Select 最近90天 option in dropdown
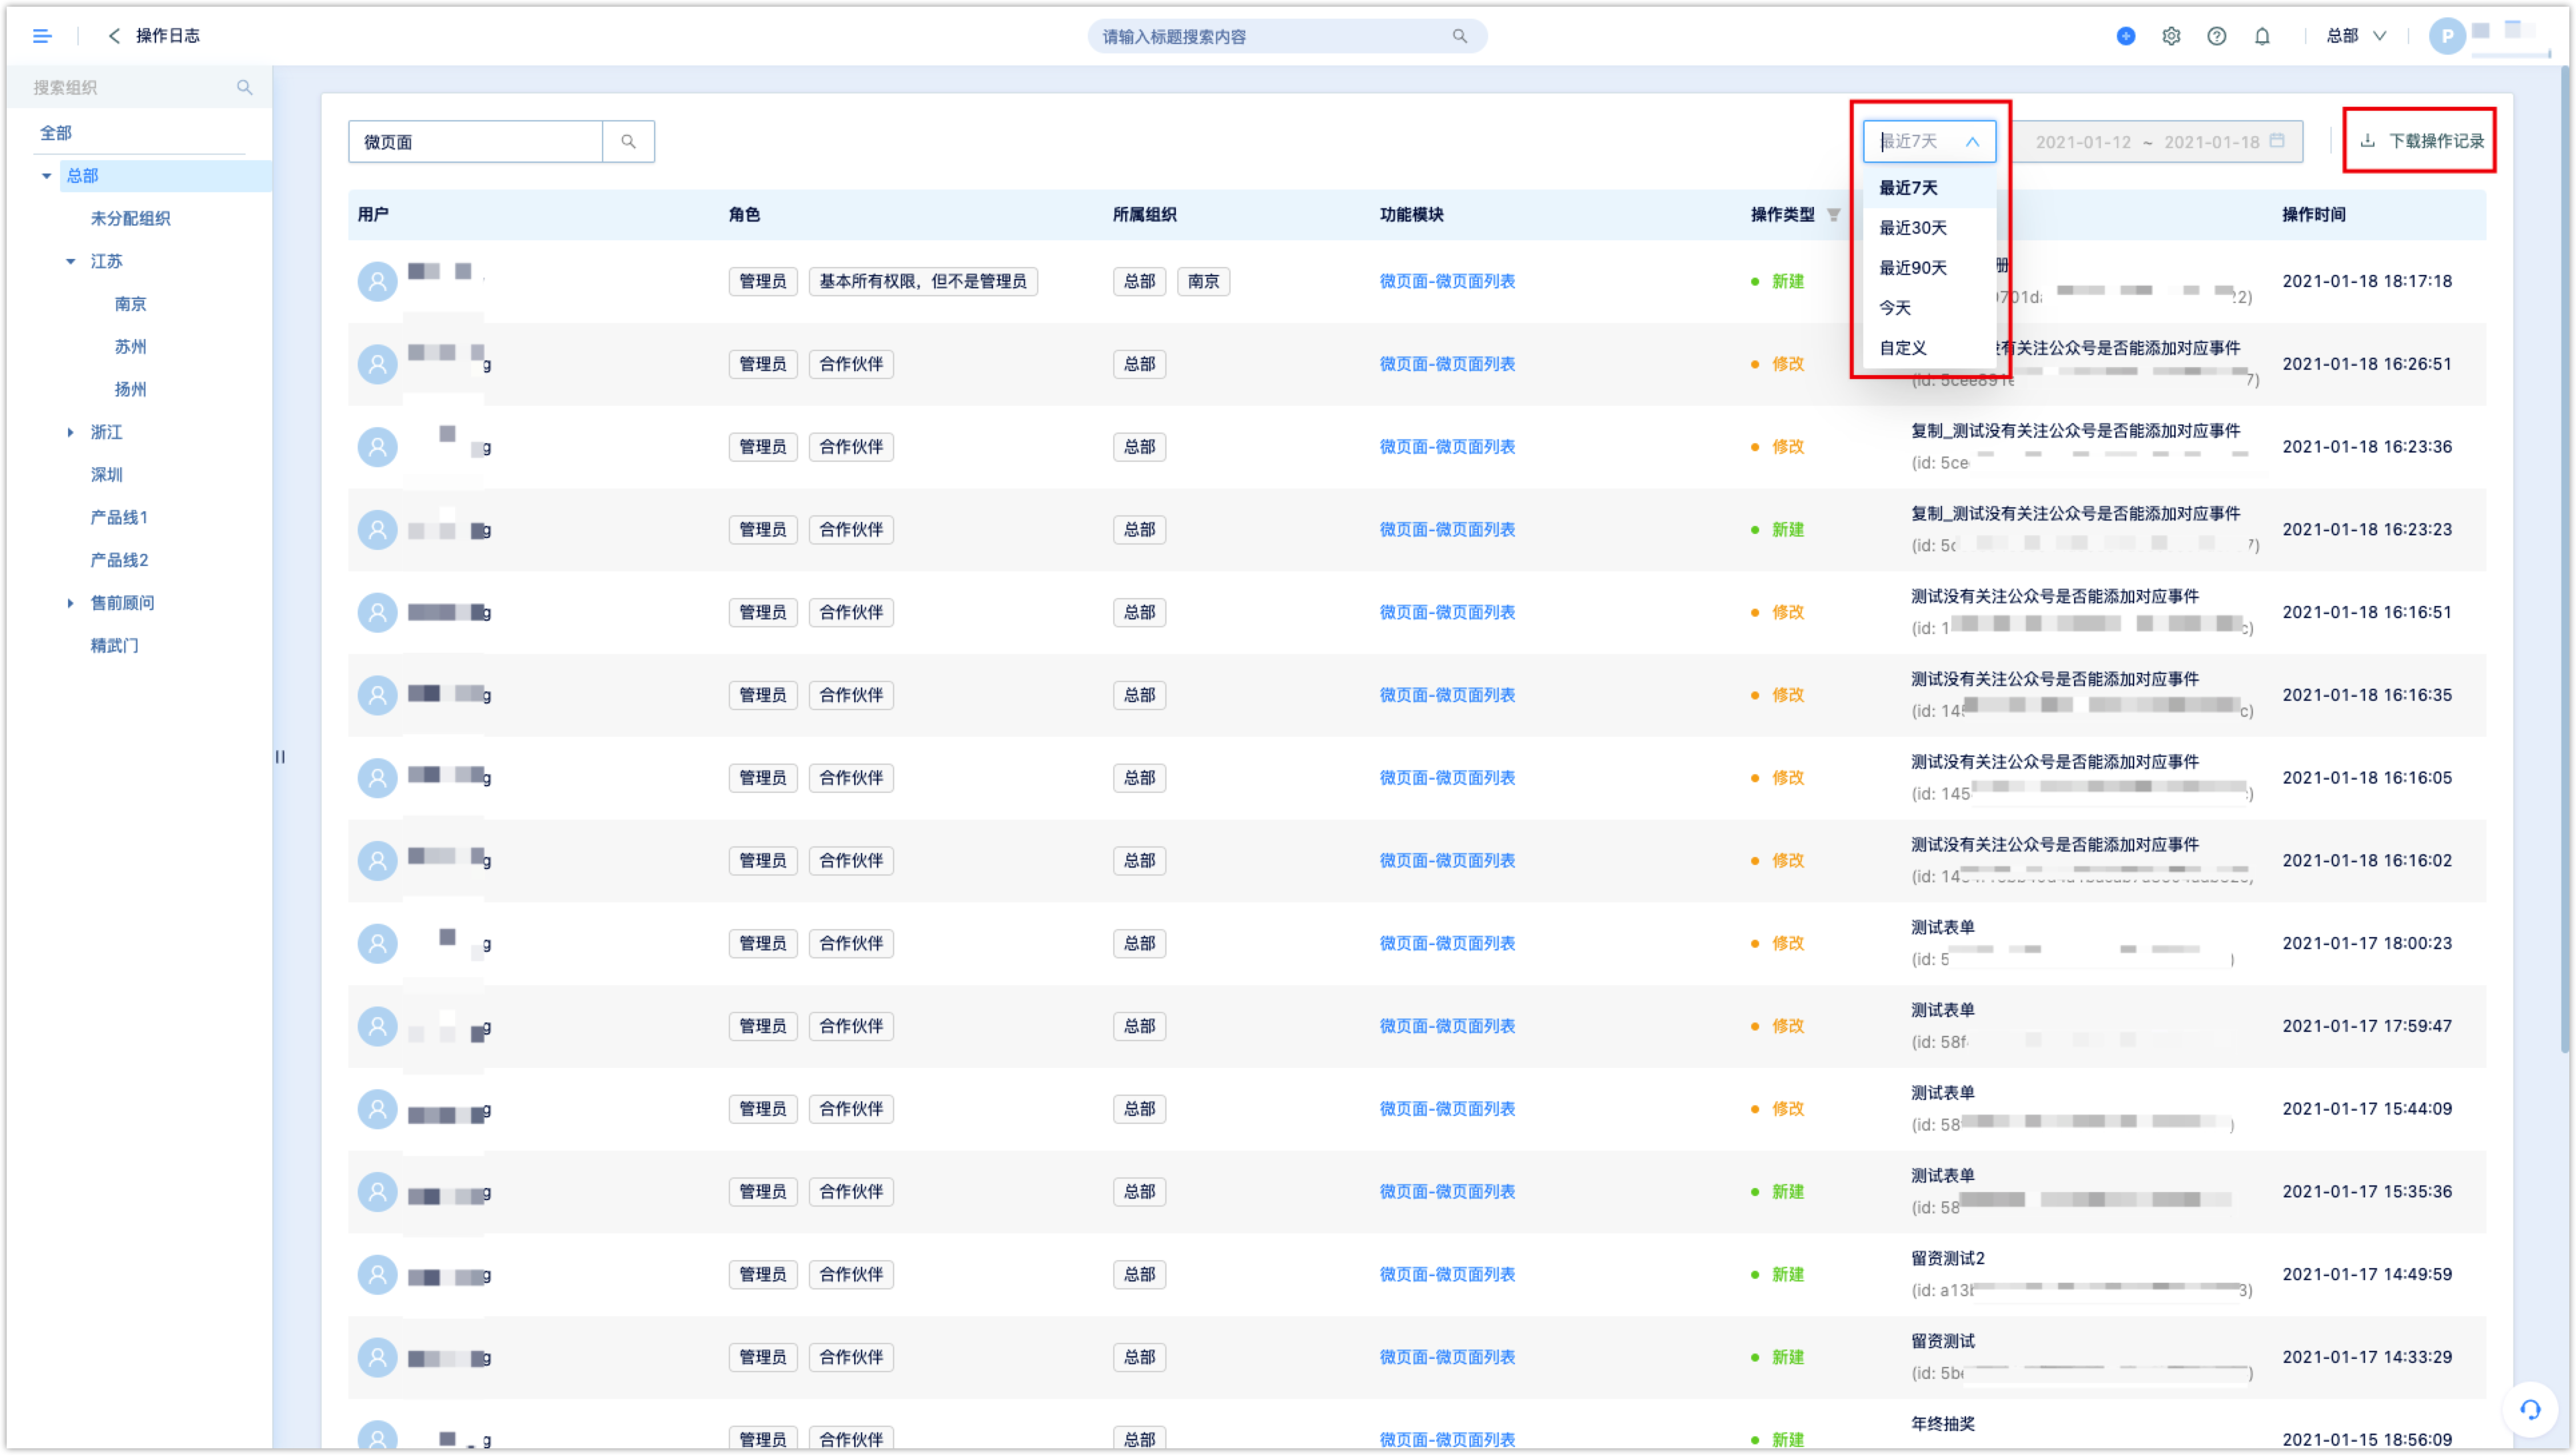 point(1928,268)
